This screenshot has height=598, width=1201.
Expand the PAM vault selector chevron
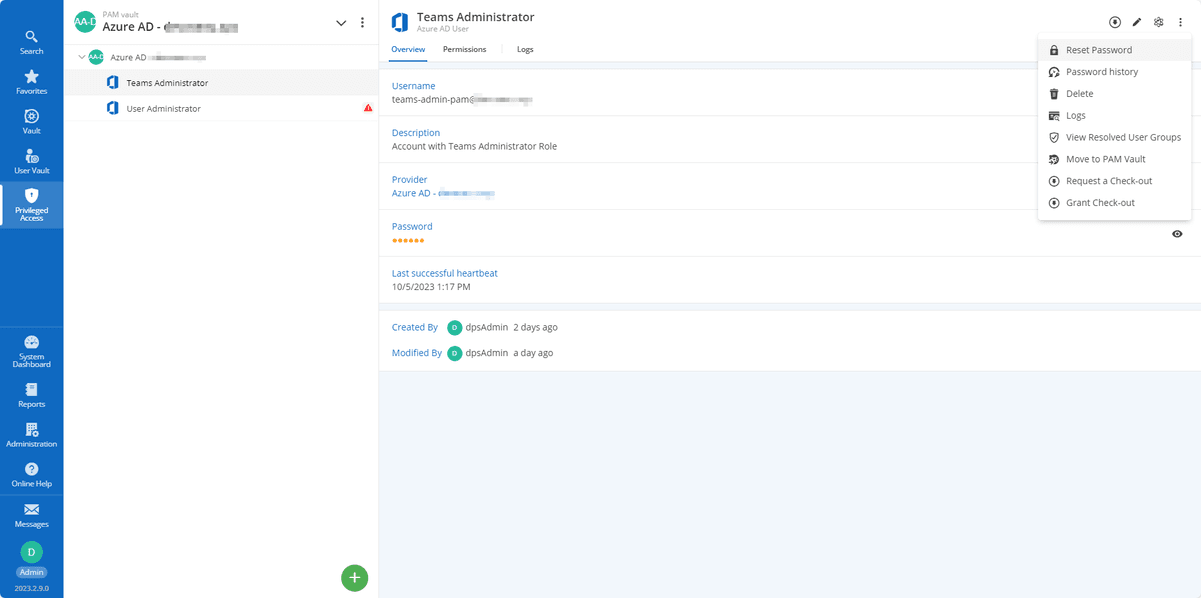[341, 23]
